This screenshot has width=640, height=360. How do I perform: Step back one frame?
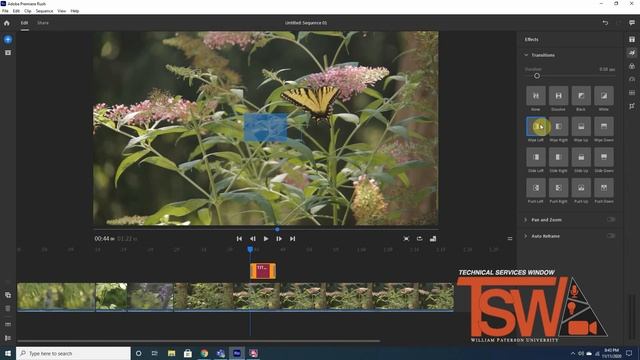tap(253, 239)
